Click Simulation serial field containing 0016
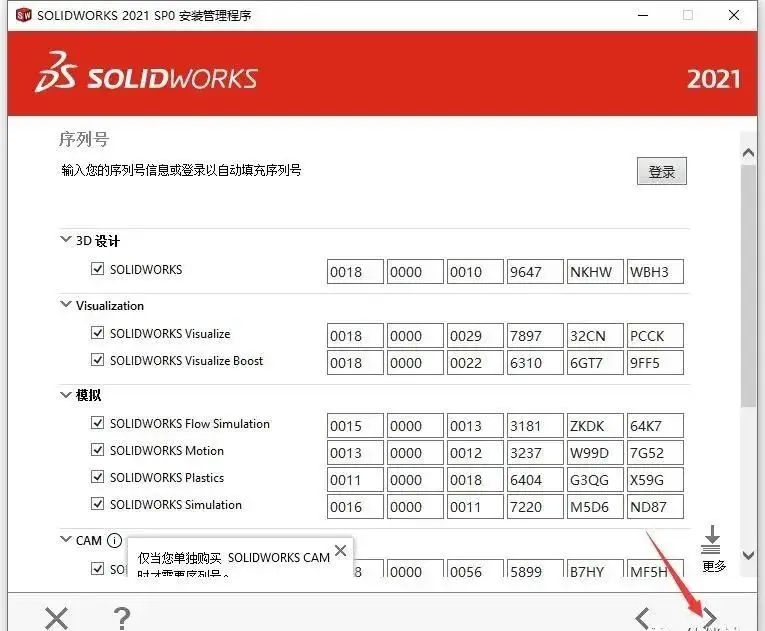Screen dimensions: 765x631 coord(355,507)
